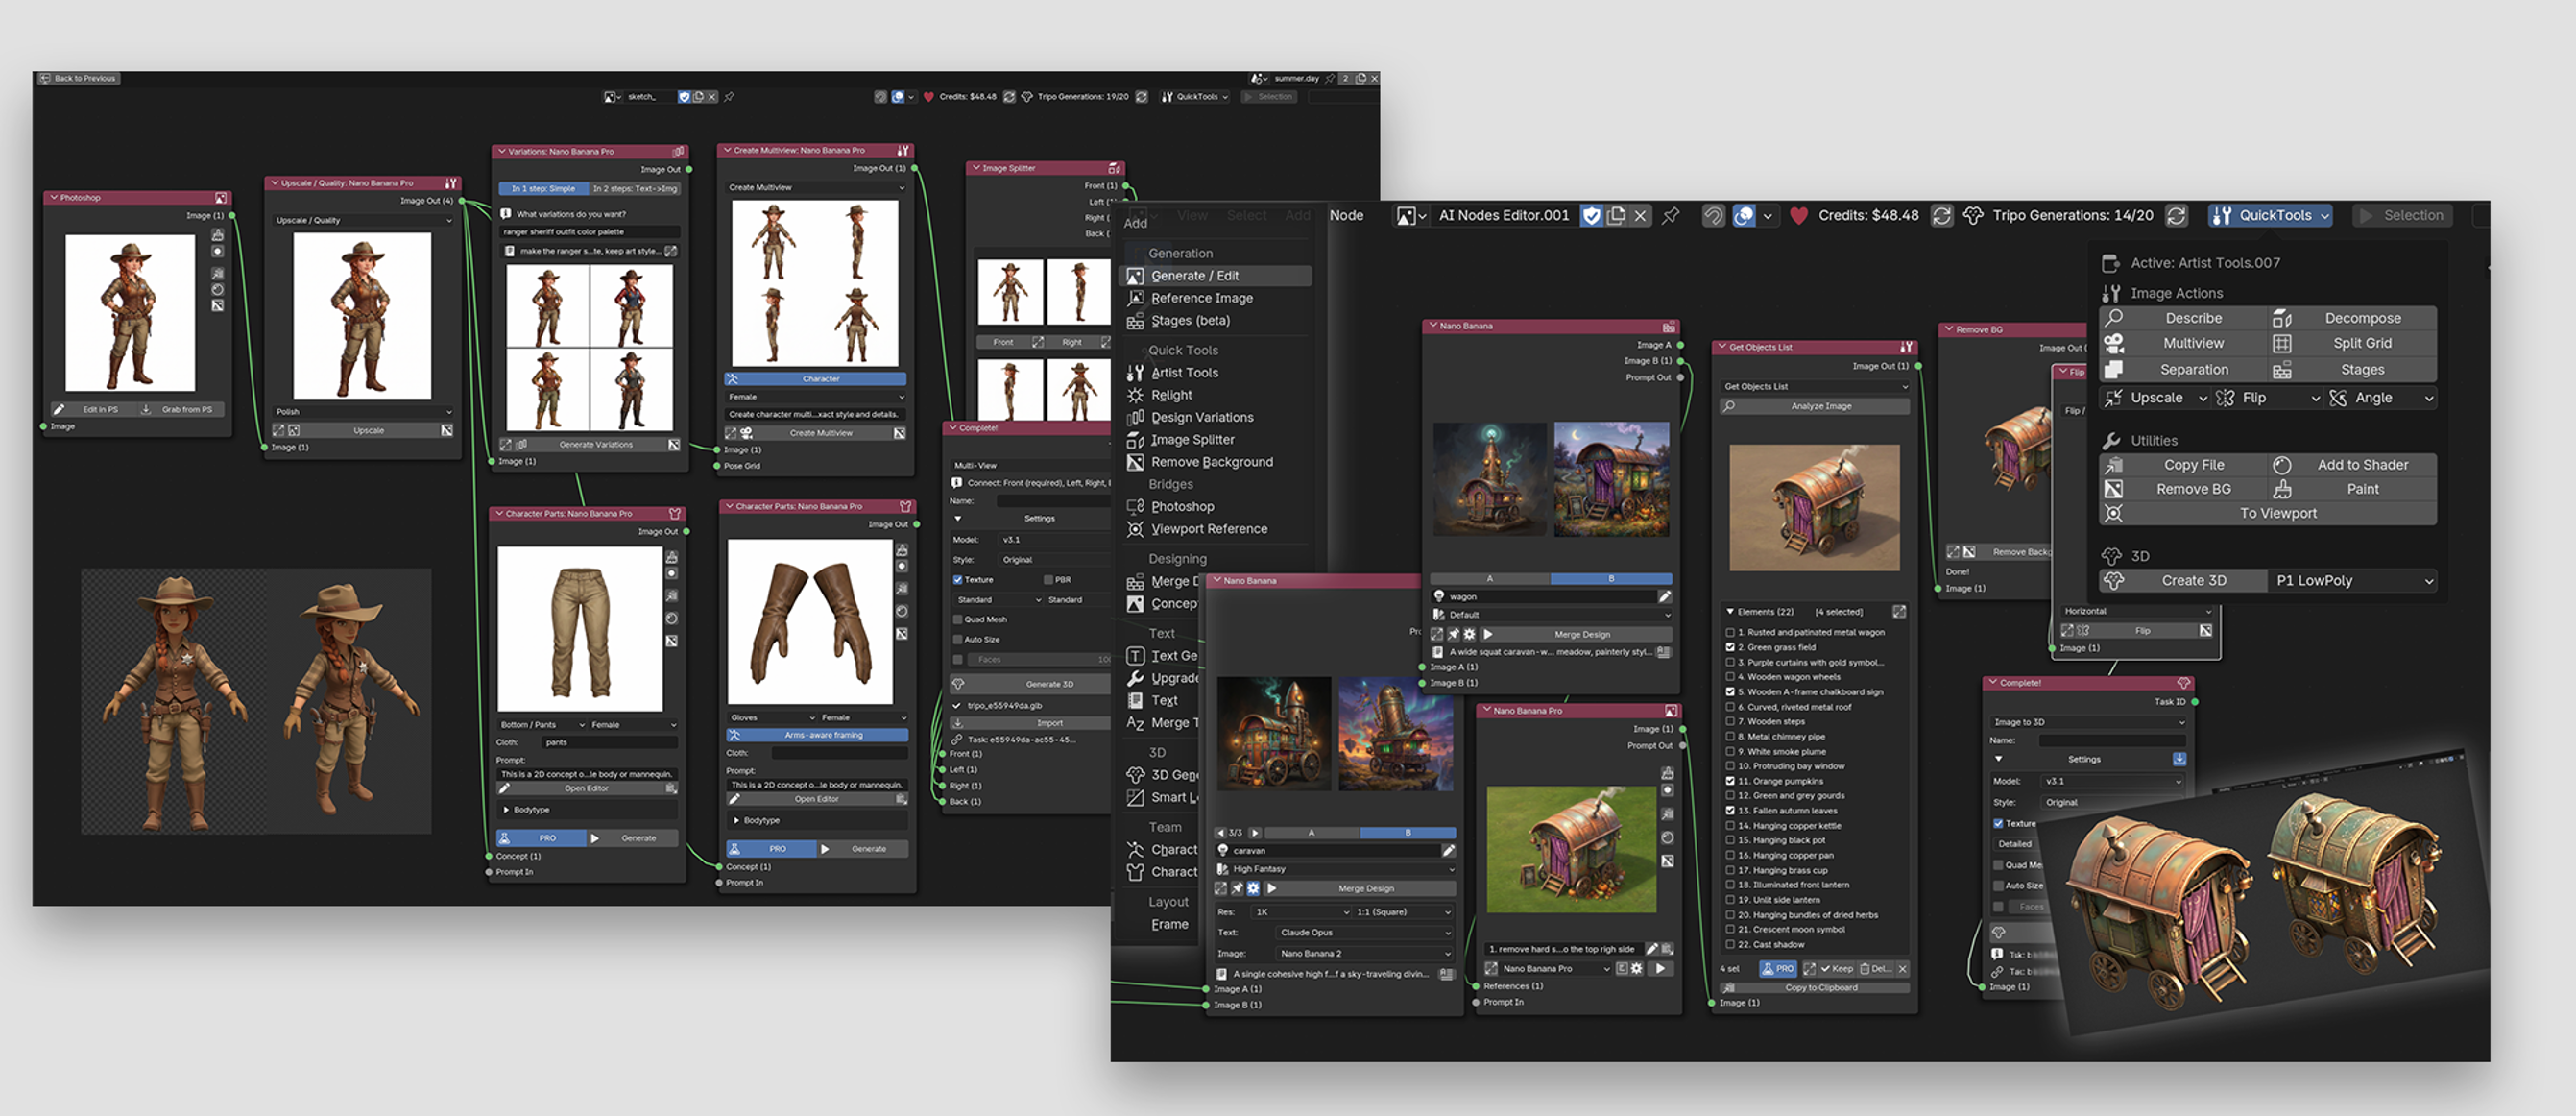The width and height of the screenshot is (2576, 1116).
Task: Uncheck element '2. Green grass field'
Action: coord(1730,647)
